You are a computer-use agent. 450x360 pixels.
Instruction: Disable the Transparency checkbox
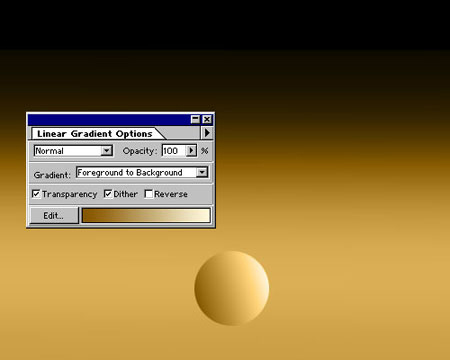pyautogui.click(x=36, y=194)
